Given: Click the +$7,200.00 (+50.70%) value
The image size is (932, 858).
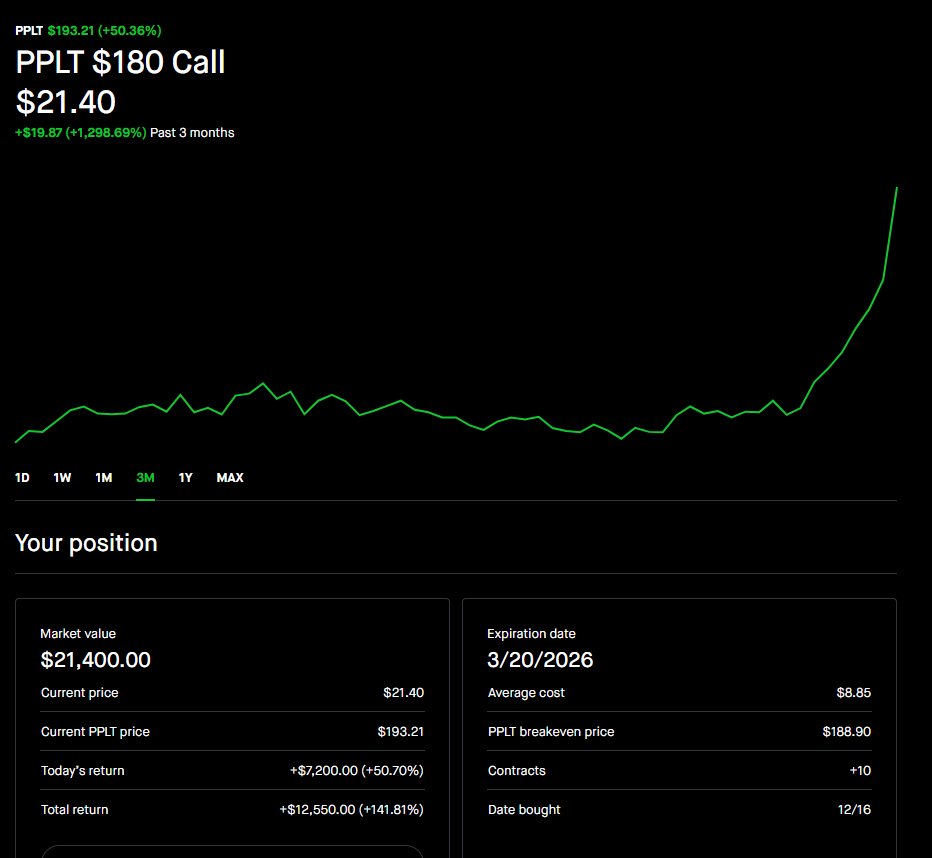Looking at the screenshot, I should coord(357,771).
